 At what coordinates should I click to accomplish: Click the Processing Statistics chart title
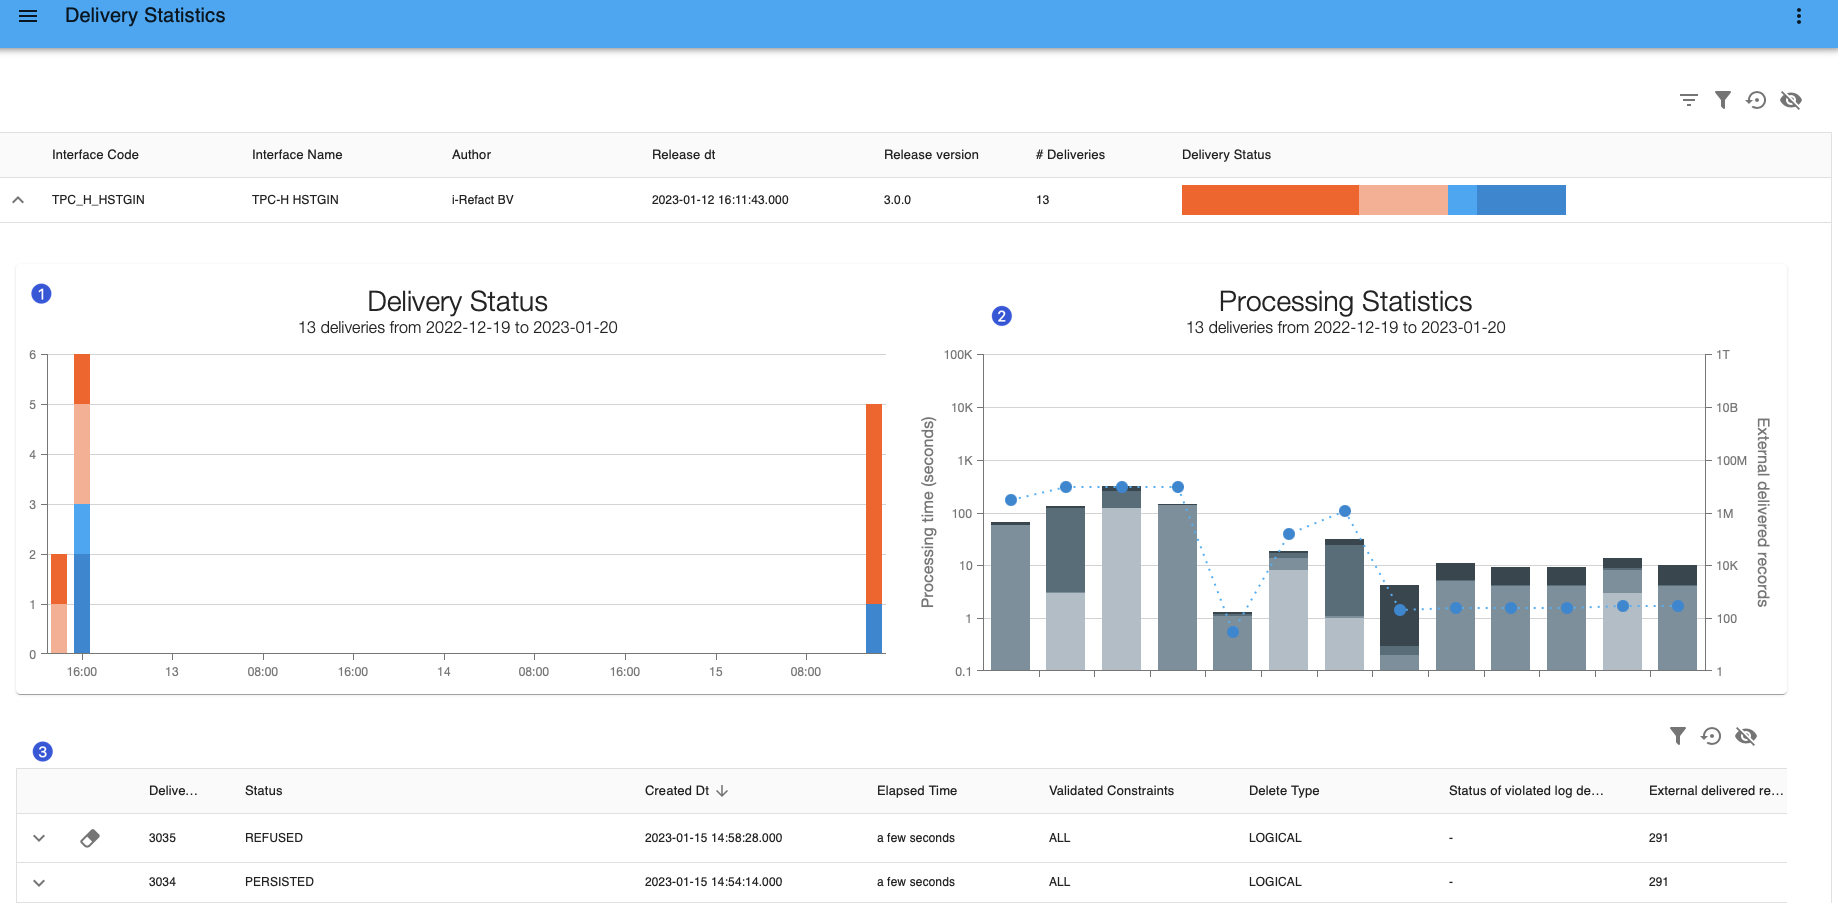[x=1345, y=301]
